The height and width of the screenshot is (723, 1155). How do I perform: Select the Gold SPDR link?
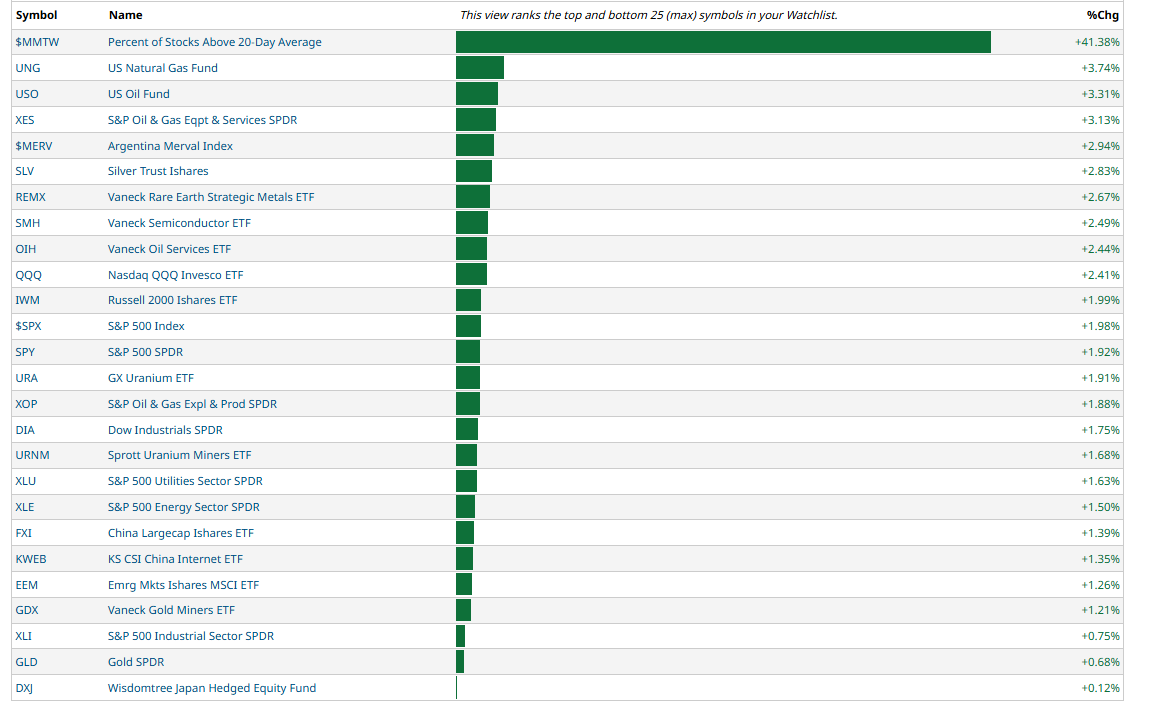pos(136,662)
